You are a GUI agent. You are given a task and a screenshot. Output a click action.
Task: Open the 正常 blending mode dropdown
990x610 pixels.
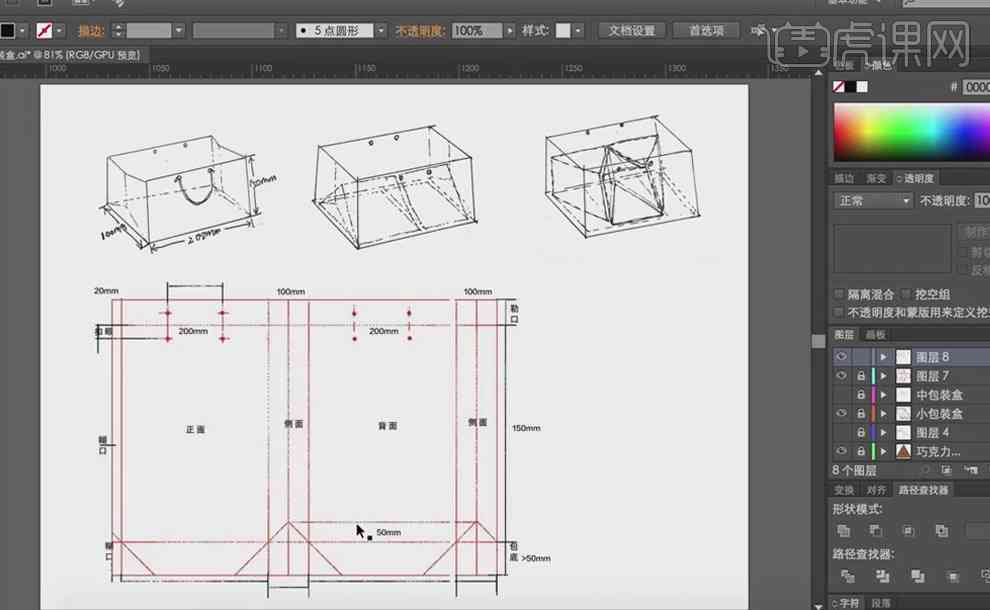tap(873, 201)
